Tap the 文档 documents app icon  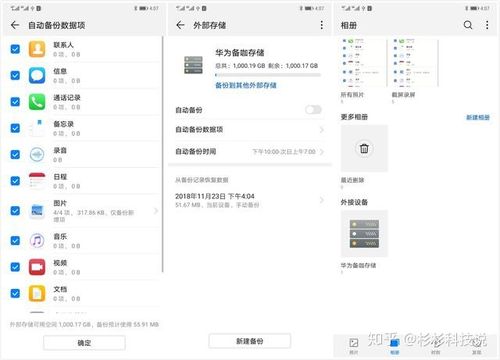[37, 293]
